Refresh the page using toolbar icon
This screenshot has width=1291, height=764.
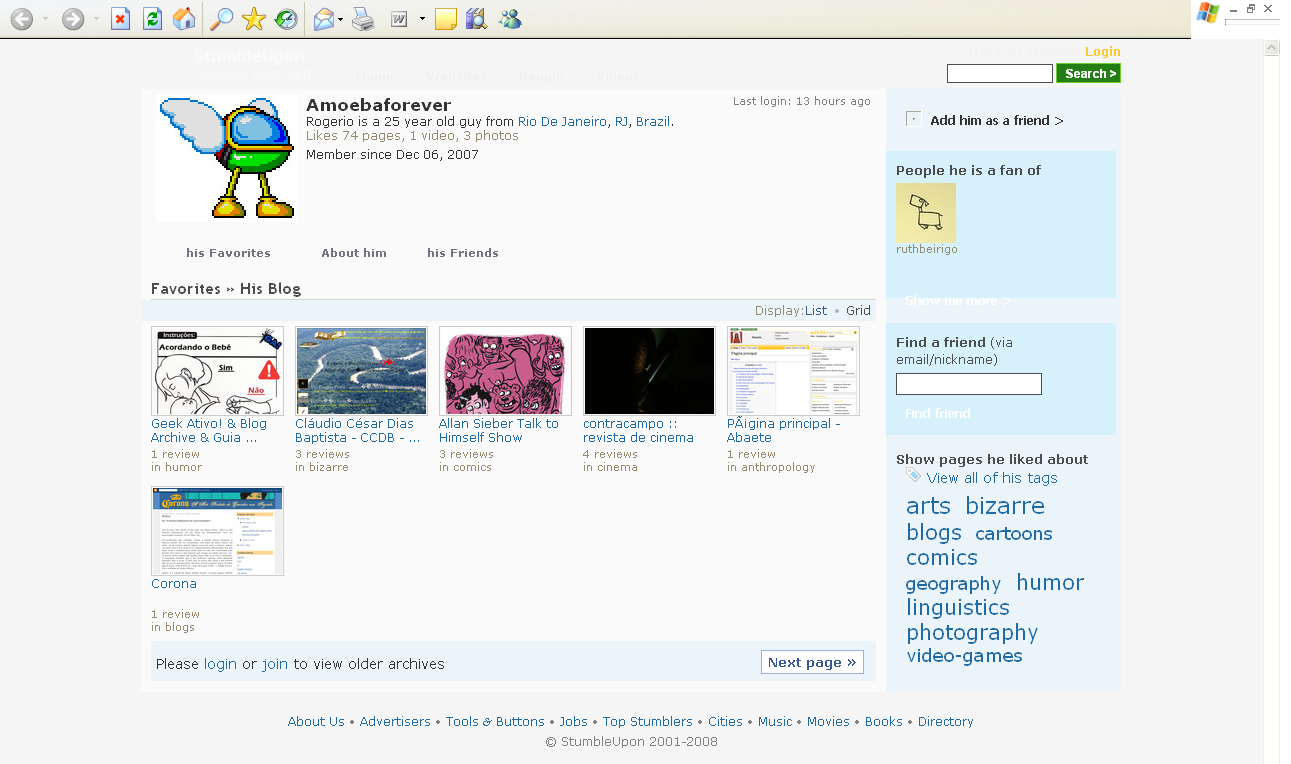pos(152,19)
